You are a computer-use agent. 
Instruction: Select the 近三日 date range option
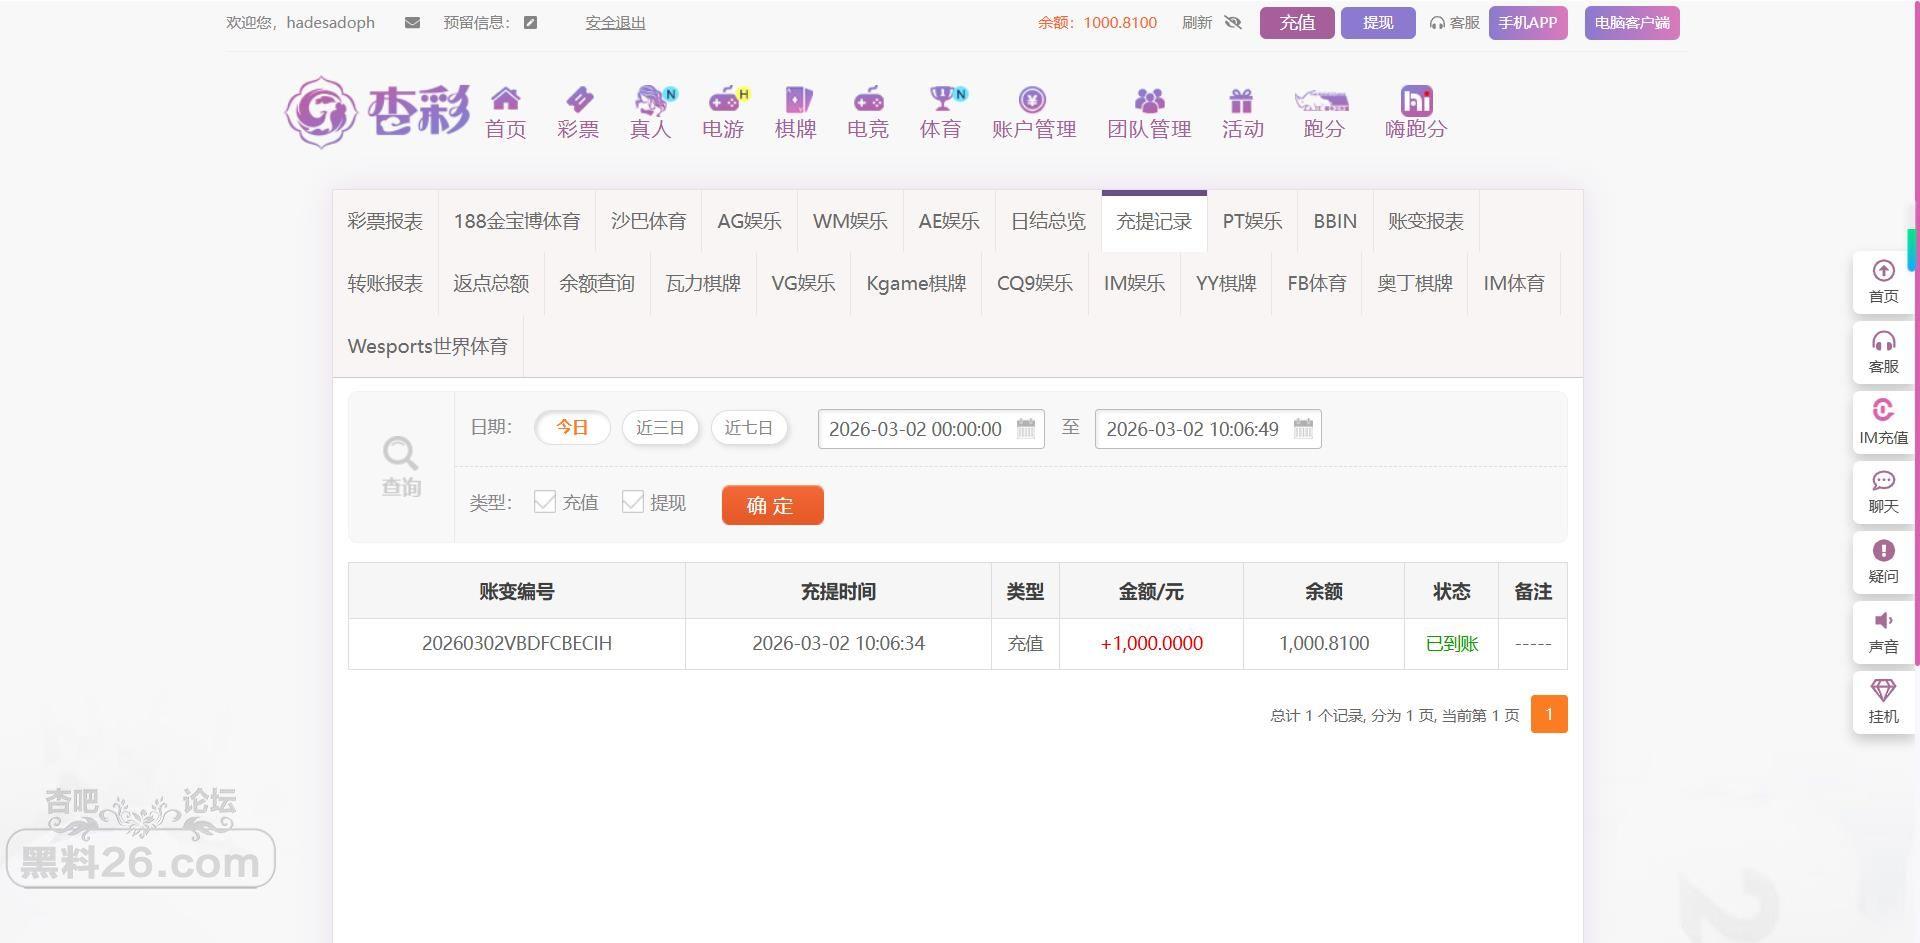click(x=660, y=428)
